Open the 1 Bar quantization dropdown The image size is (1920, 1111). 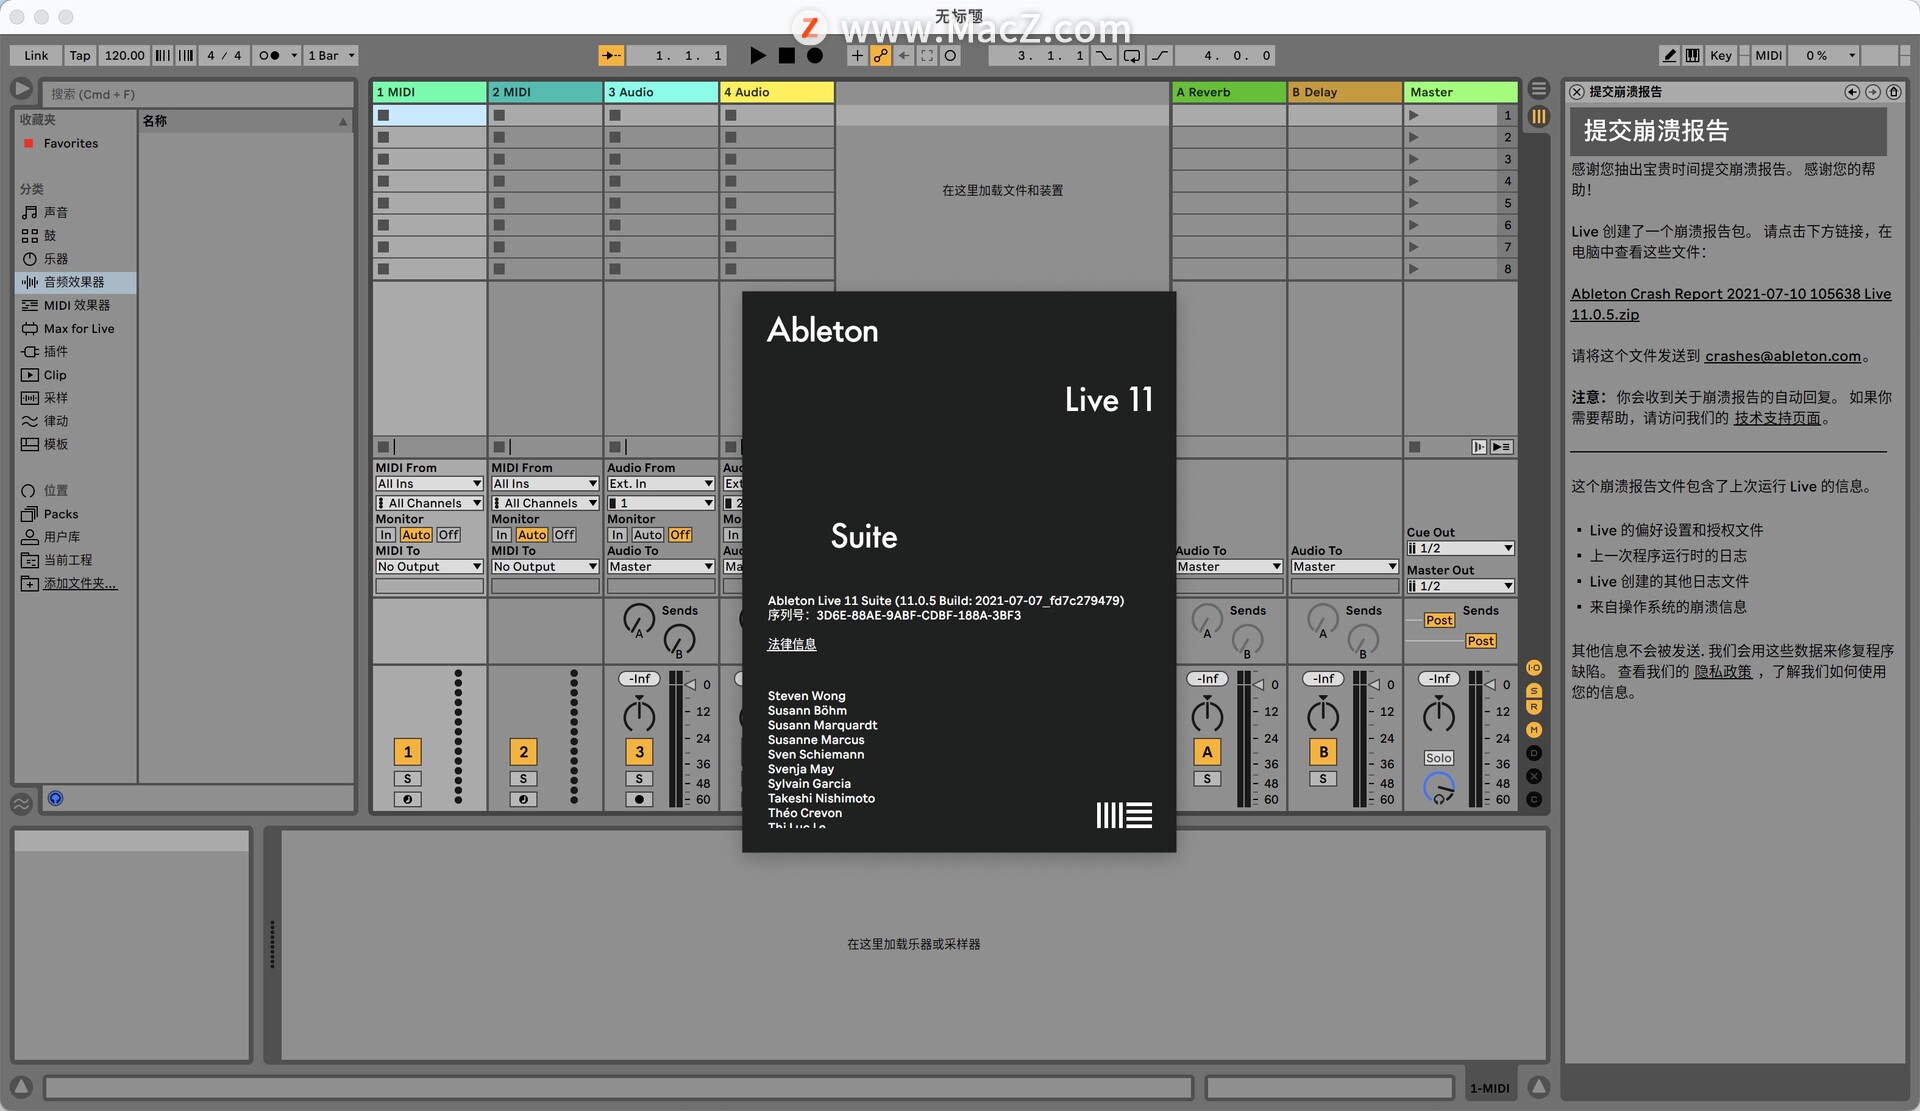pos(332,56)
